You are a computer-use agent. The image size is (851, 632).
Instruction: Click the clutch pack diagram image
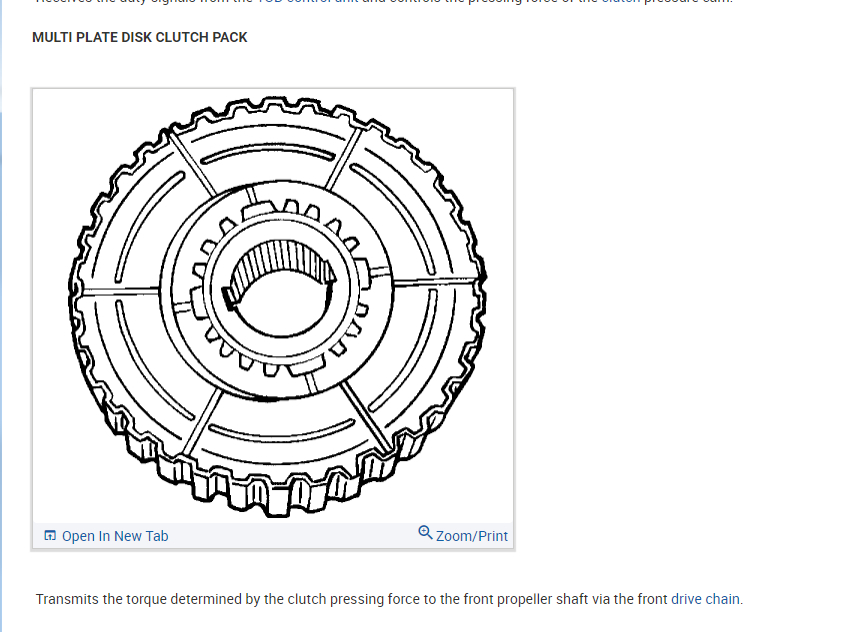click(x=272, y=306)
